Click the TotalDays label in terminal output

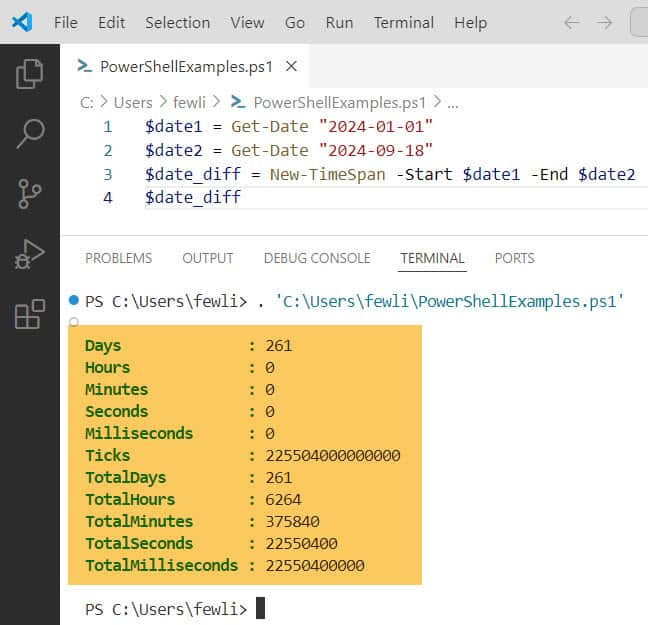click(126, 477)
